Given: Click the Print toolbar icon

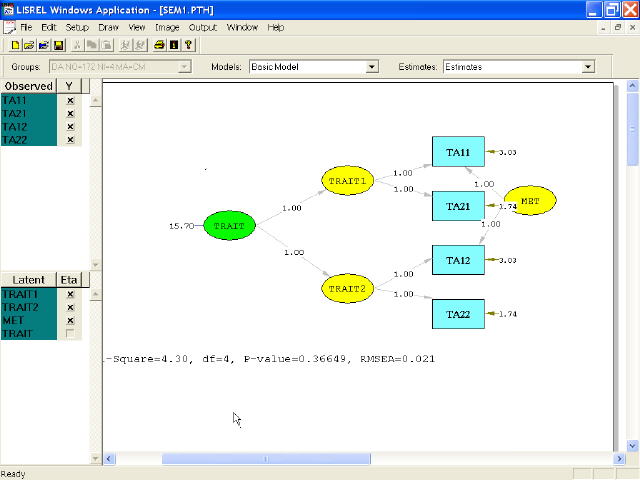Looking at the screenshot, I should point(159,45).
